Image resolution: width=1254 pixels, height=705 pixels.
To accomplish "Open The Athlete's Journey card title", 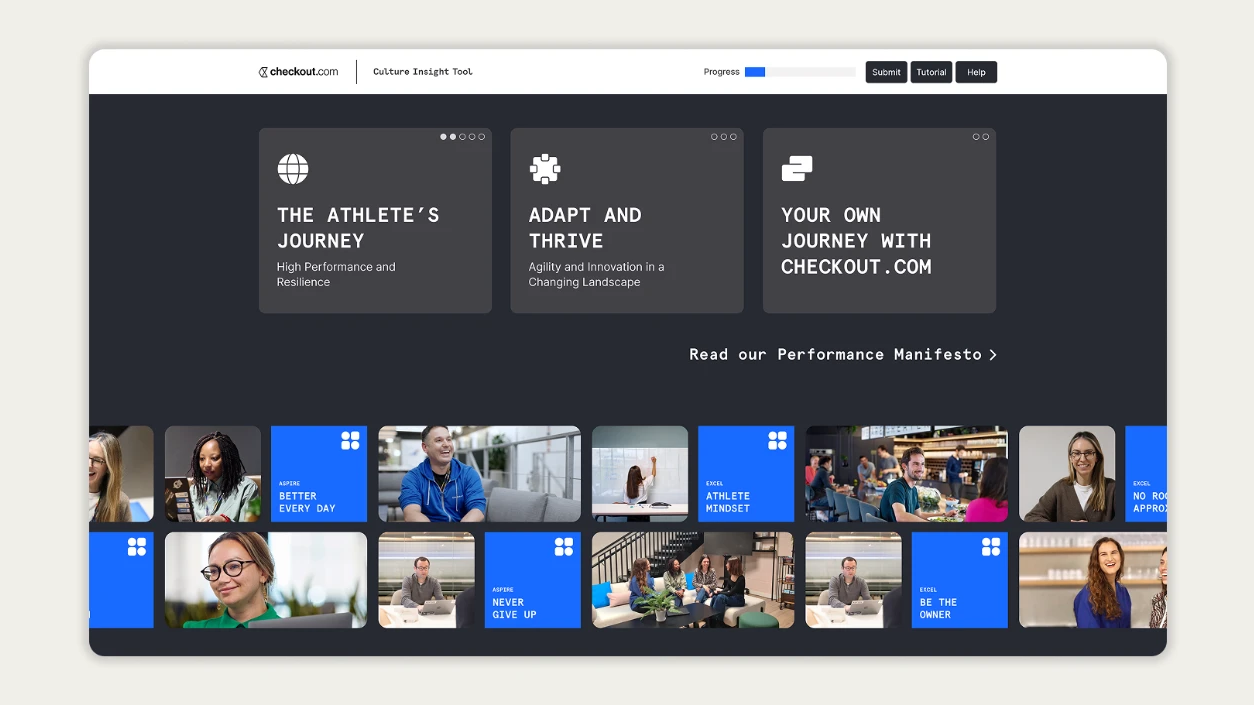I will point(358,228).
